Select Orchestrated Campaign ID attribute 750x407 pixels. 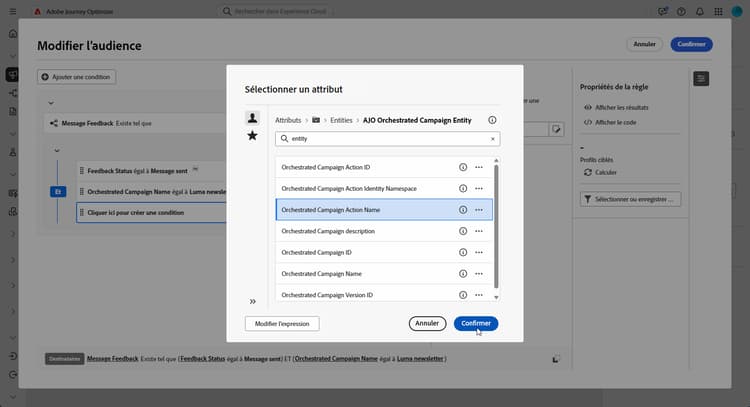(384, 253)
